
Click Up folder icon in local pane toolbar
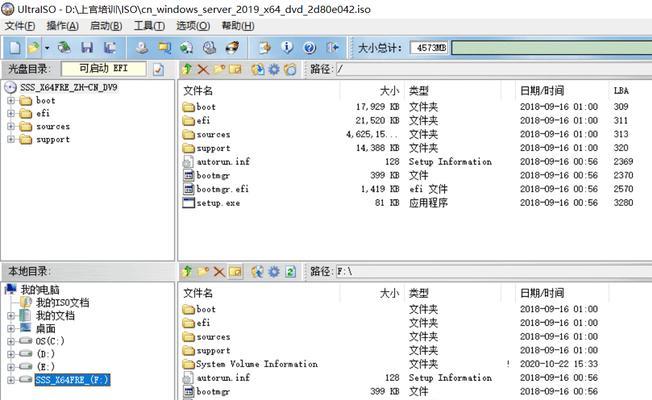coord(187,272)
